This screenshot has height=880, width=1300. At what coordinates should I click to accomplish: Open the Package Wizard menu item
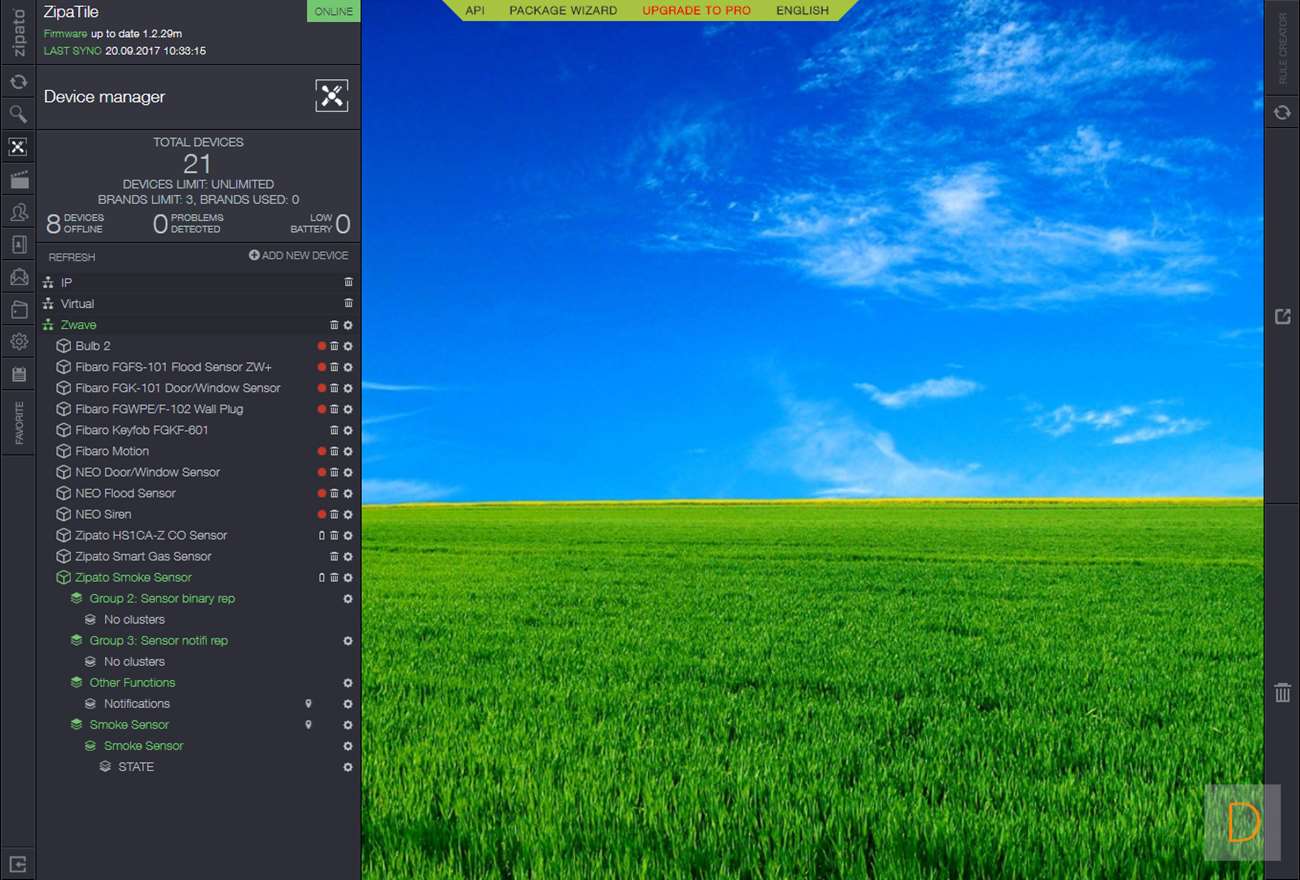pyautogui.click(x=563, y=11)
